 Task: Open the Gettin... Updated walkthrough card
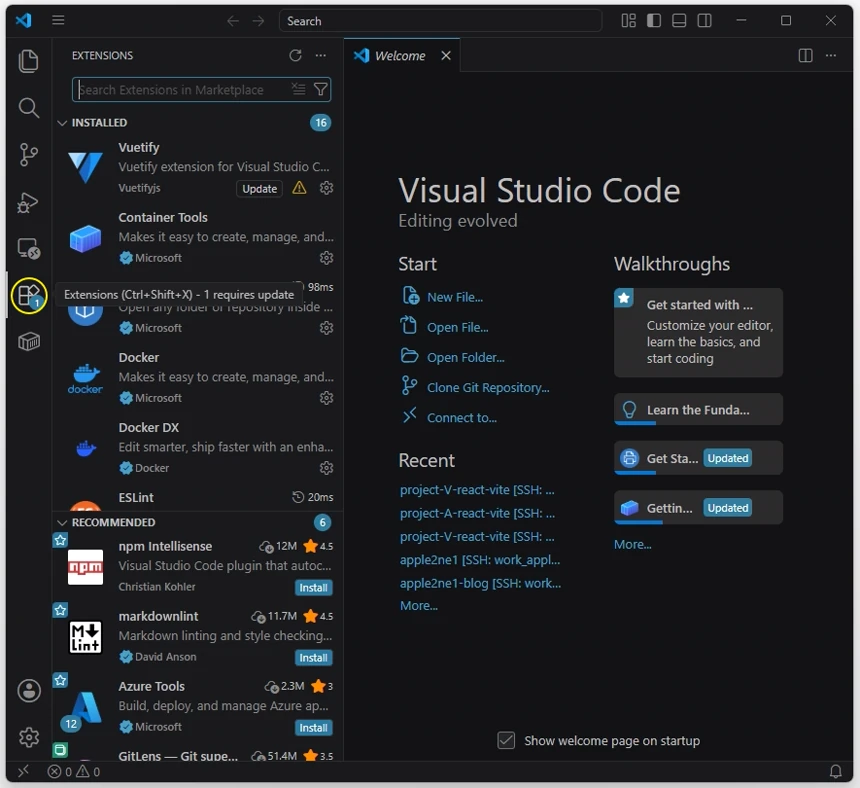(x=698, y=507)
